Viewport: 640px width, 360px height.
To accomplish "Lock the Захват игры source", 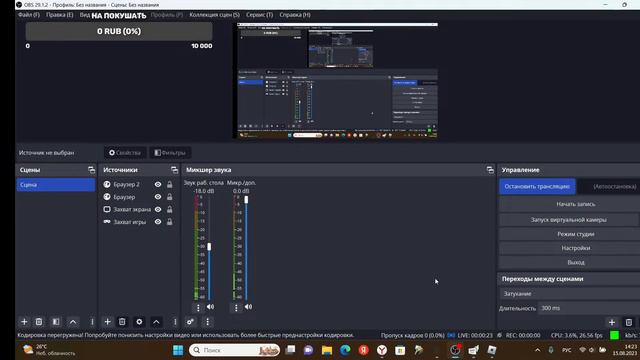I will pyautogui.click(x=169, y=222).
